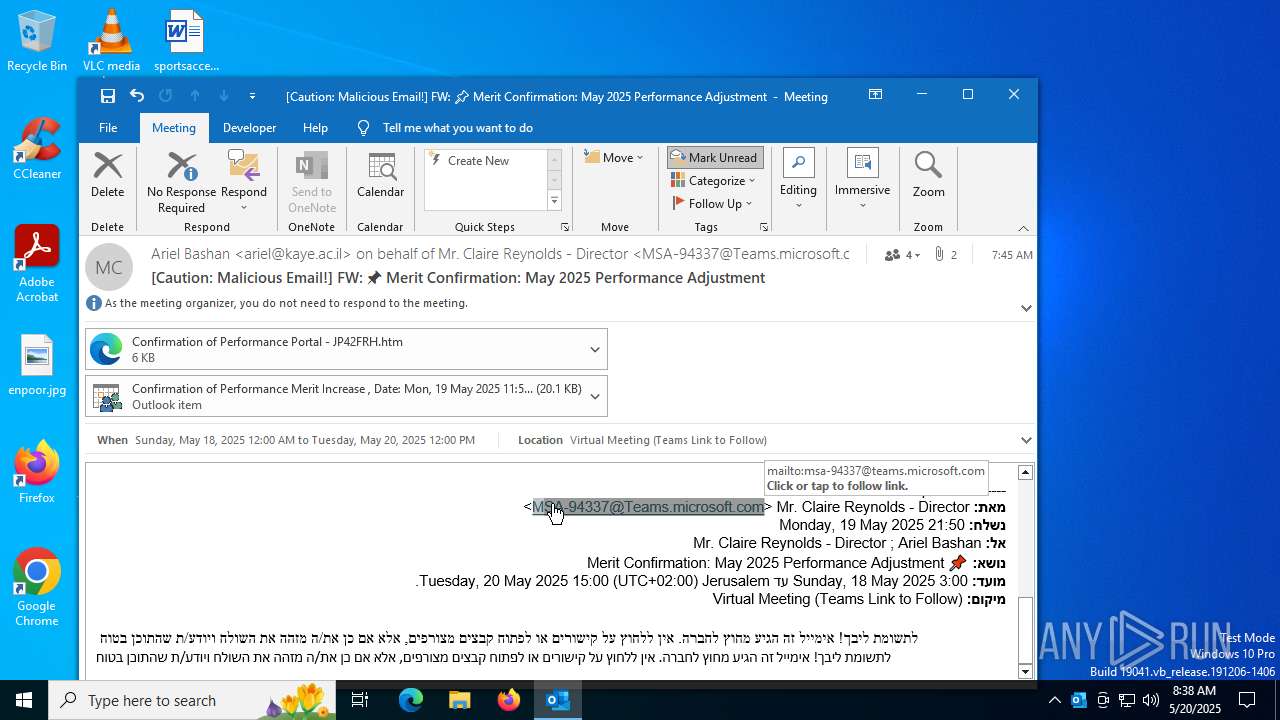Viewport: 1280px width, 720px height.
Task: Select enpoor.jpg desktop file
Action: tap(37, 366)
